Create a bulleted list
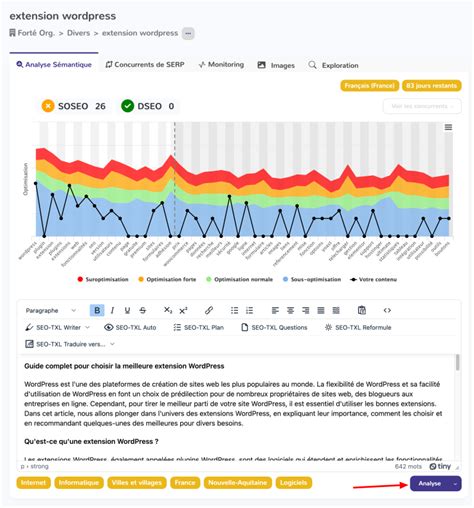Image resolution: width=474 pixels, height=508 pixels. click(x=234, y=310)
